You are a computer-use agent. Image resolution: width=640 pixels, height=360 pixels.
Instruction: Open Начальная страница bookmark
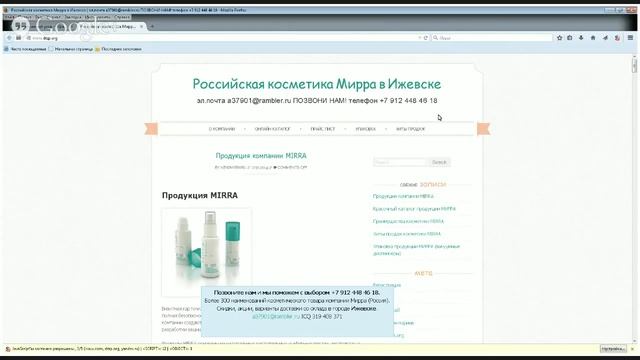71,49
